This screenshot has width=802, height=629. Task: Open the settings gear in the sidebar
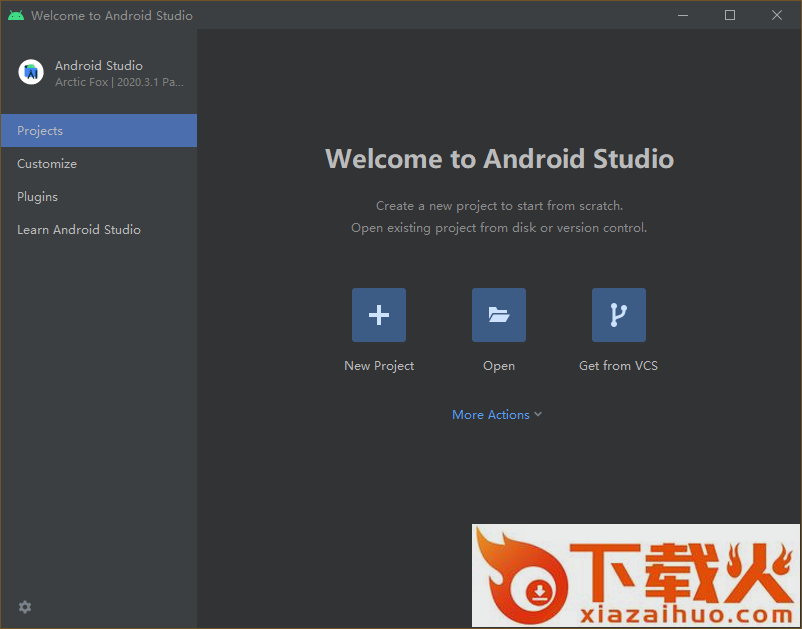point(25,607)
